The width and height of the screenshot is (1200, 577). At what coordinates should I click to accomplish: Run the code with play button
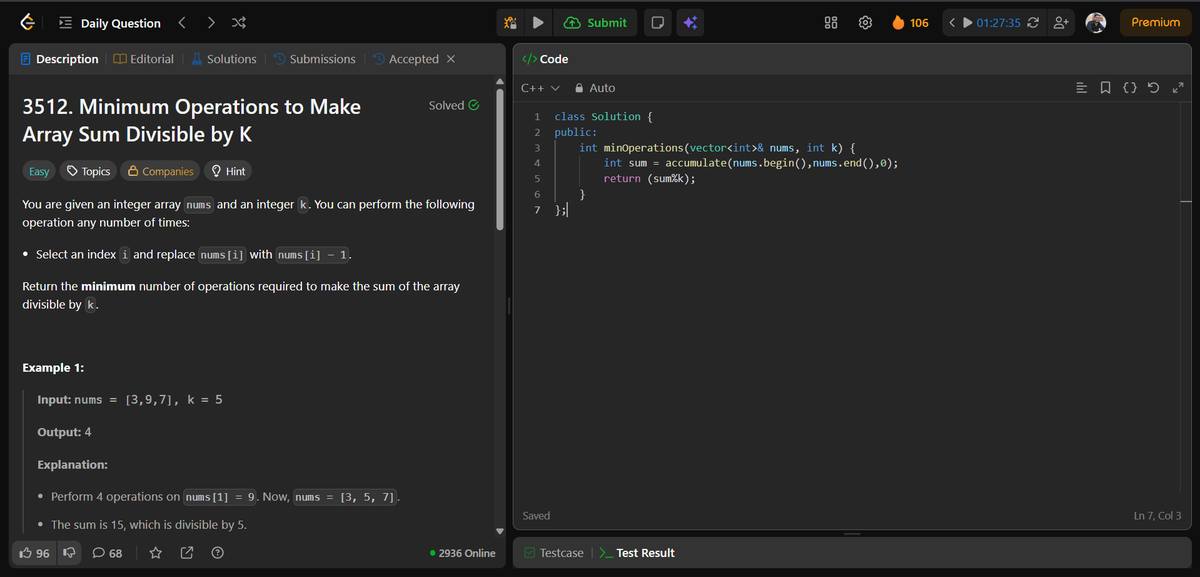(x=538, y=23)
